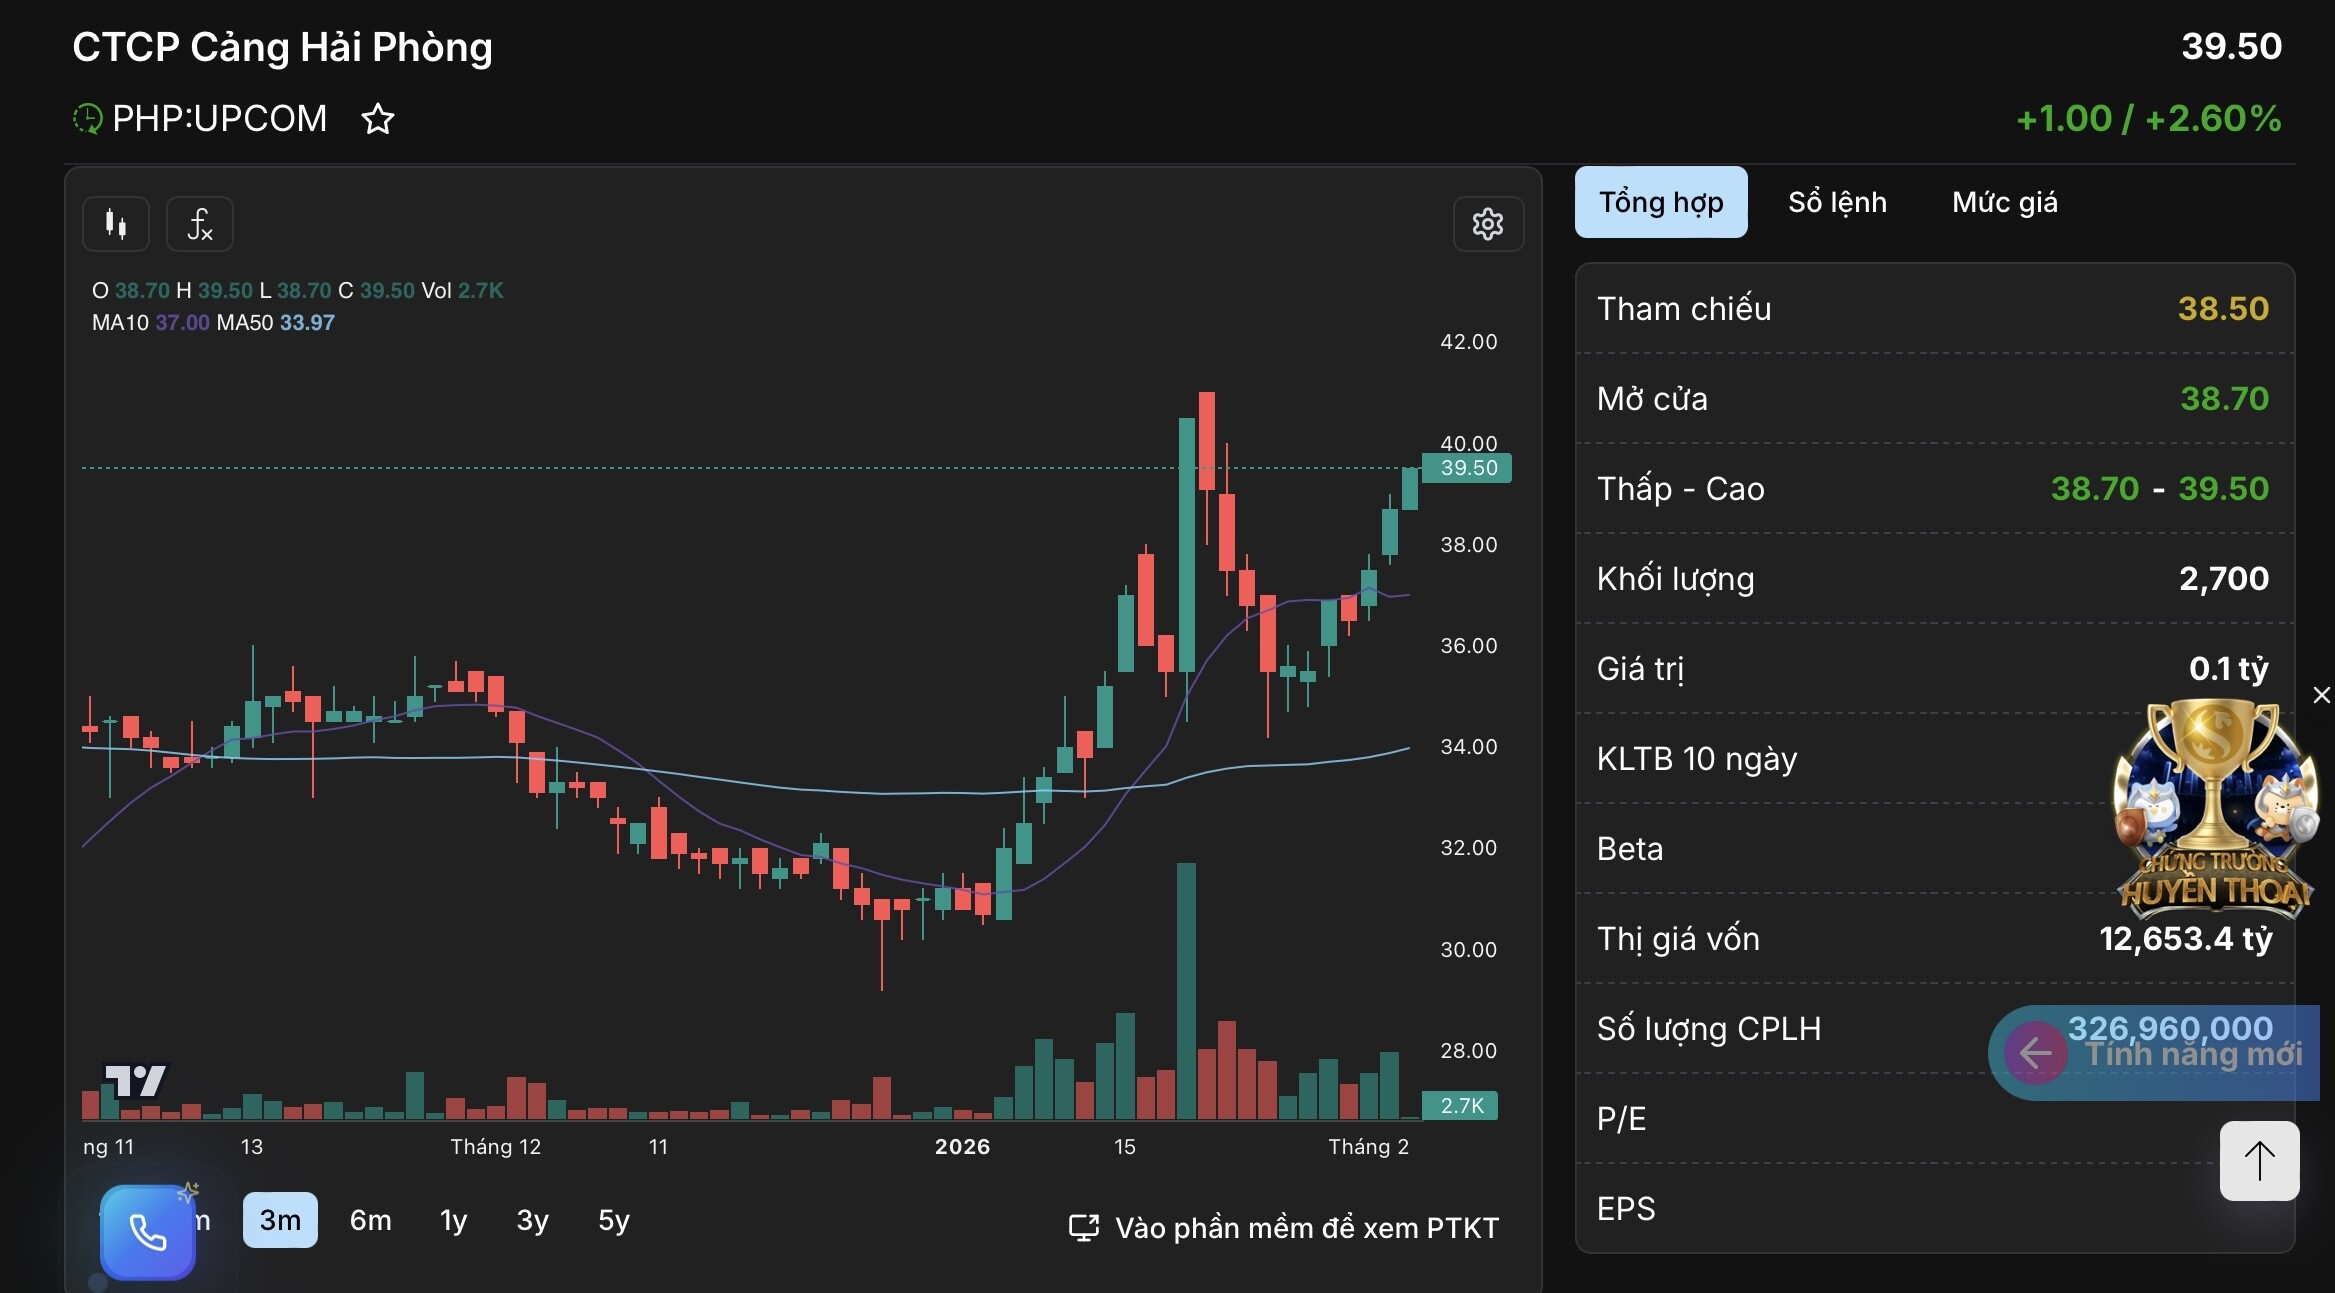2335x1293 pixels.
Task: Click the TradingView logo on chart
Action: (135, 1080)
